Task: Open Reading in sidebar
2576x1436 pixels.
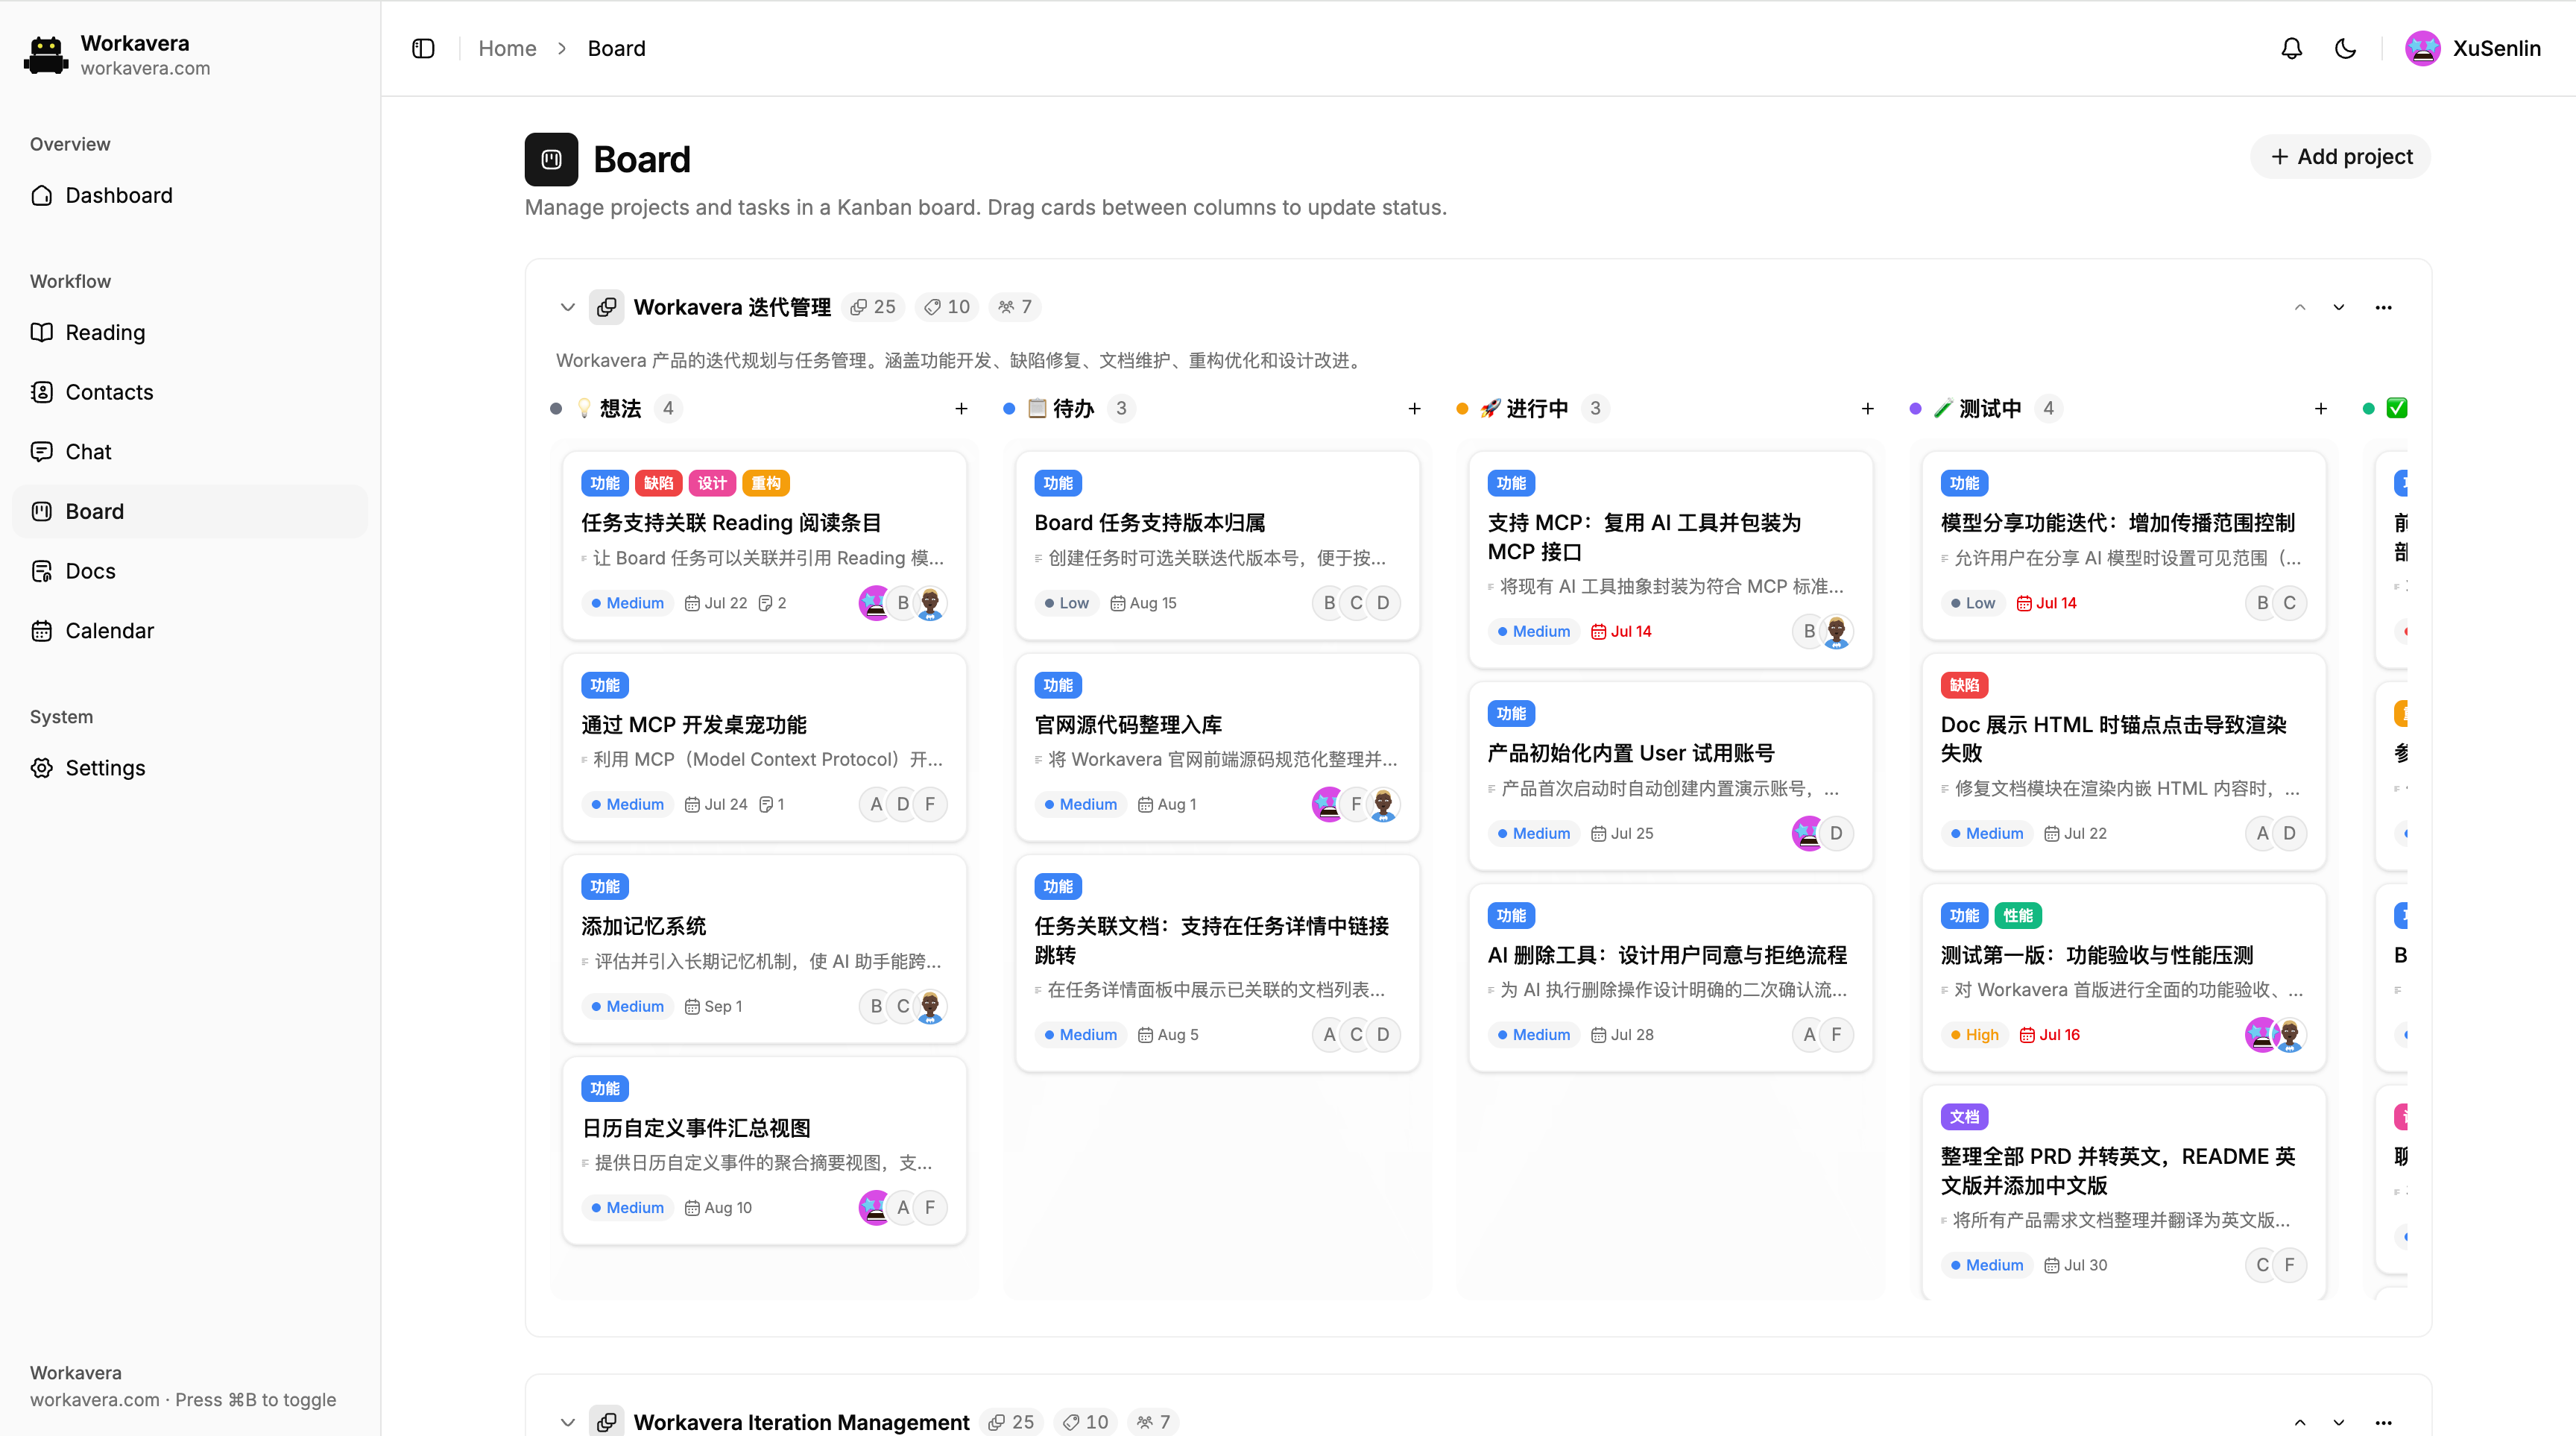Action: (x=190, y=332)
